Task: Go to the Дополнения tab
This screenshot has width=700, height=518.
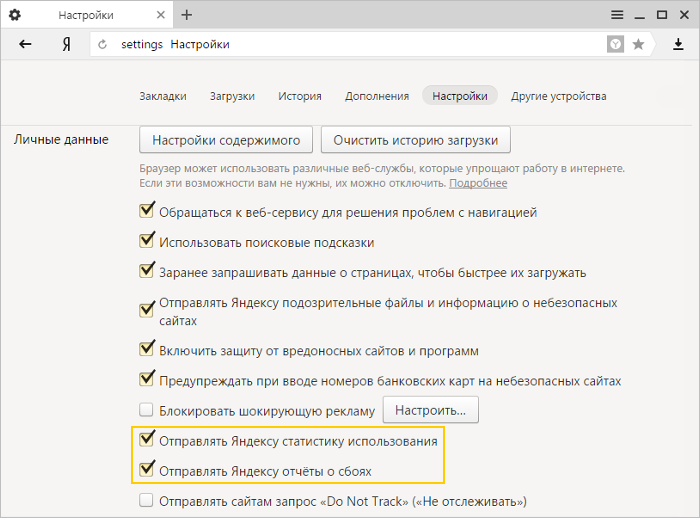Action: coord(377,96)
